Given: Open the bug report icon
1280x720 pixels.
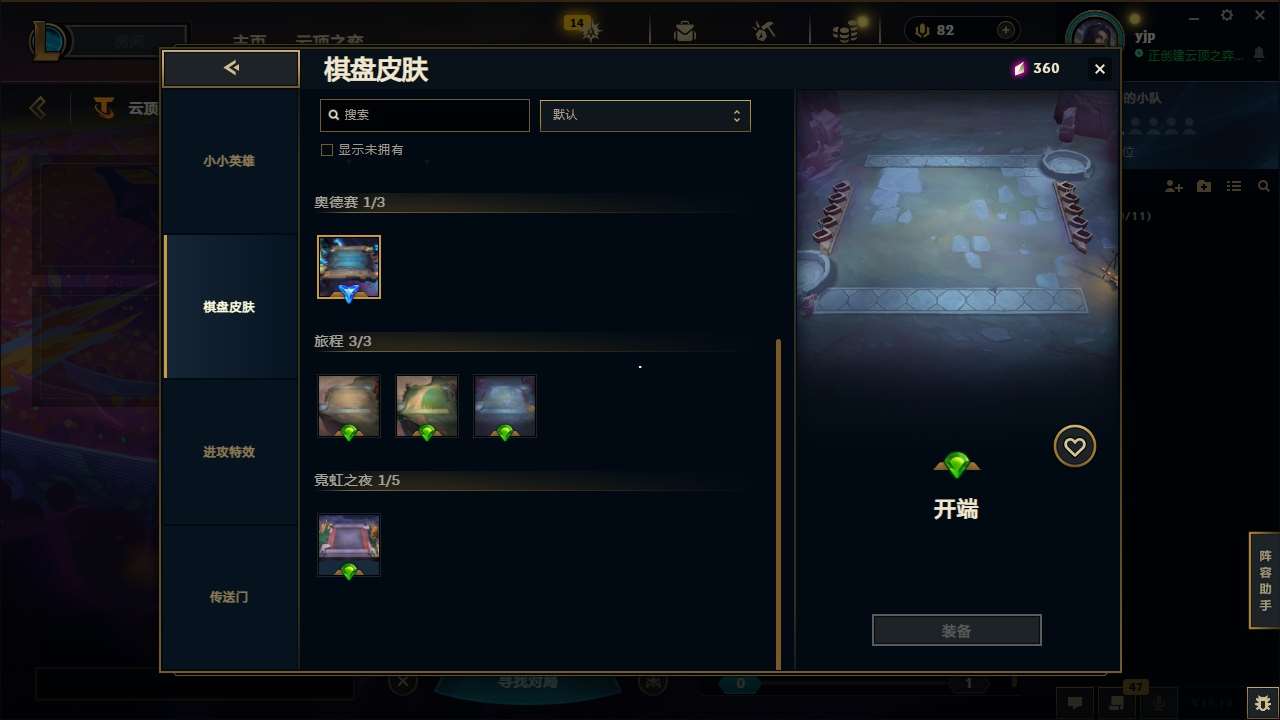Looking at the screenshot, I should coord(1262,702).
